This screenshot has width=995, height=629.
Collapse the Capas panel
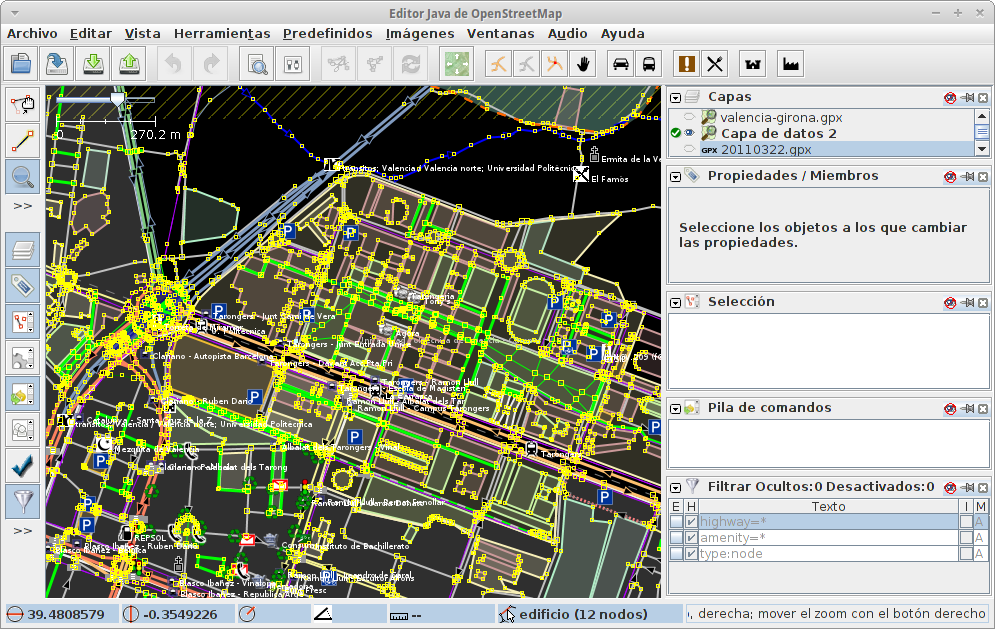pyautogui.click(x=676, y=98)
